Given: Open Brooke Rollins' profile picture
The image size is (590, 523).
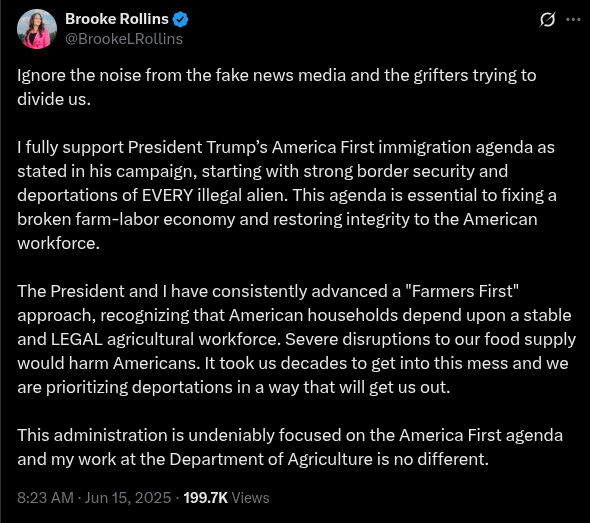Looking at the screenshot, I should tap(37, 29).
